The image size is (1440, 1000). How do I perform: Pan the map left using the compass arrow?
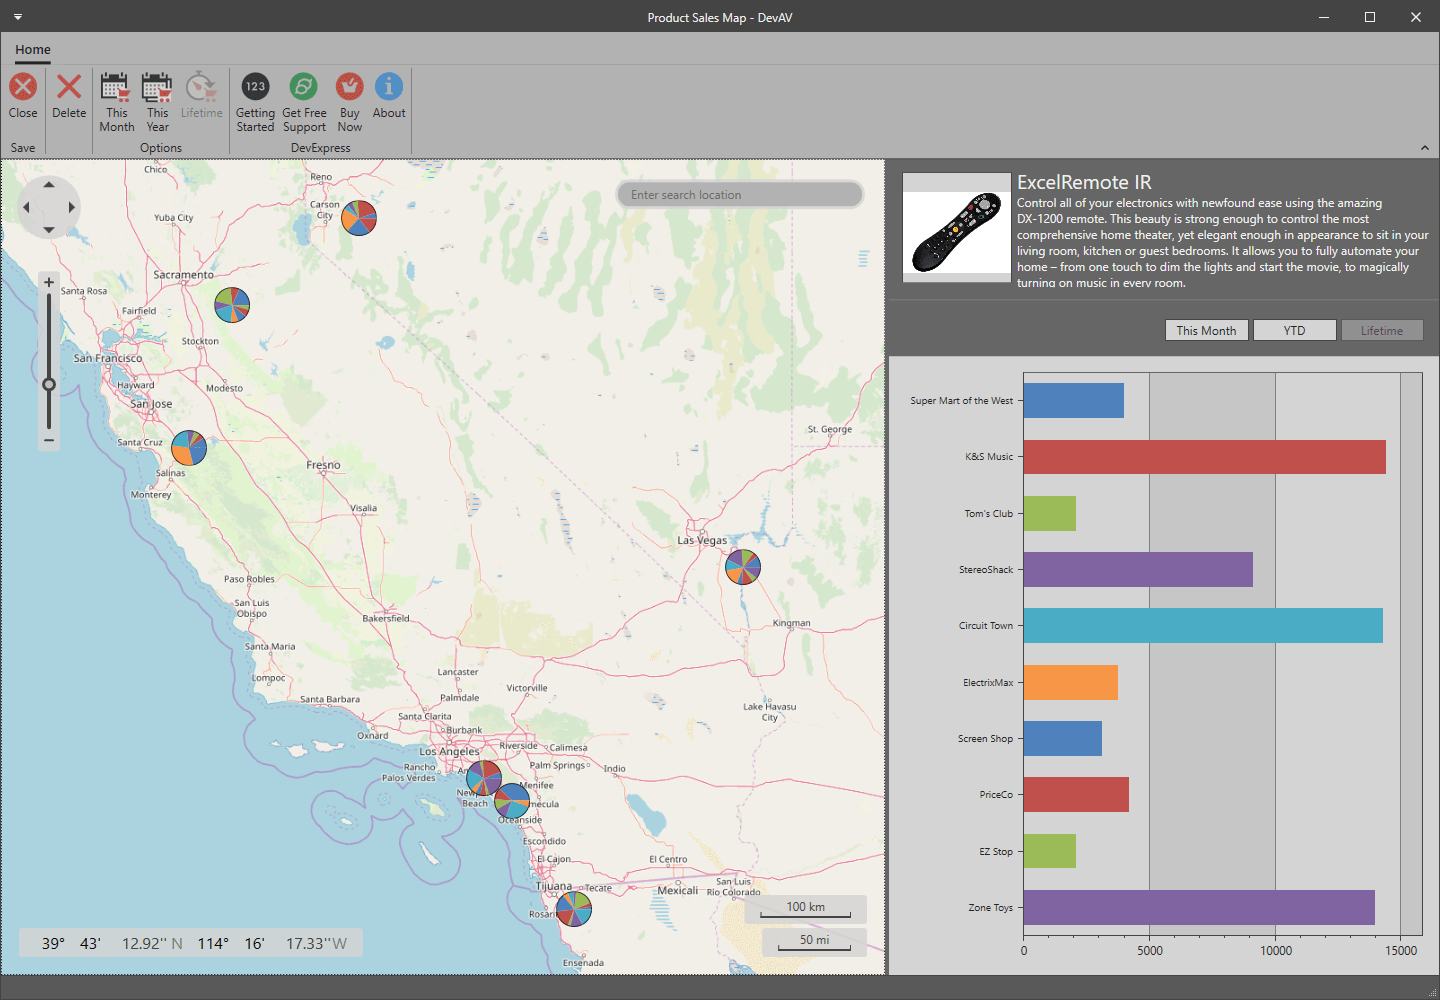(26, 207)
